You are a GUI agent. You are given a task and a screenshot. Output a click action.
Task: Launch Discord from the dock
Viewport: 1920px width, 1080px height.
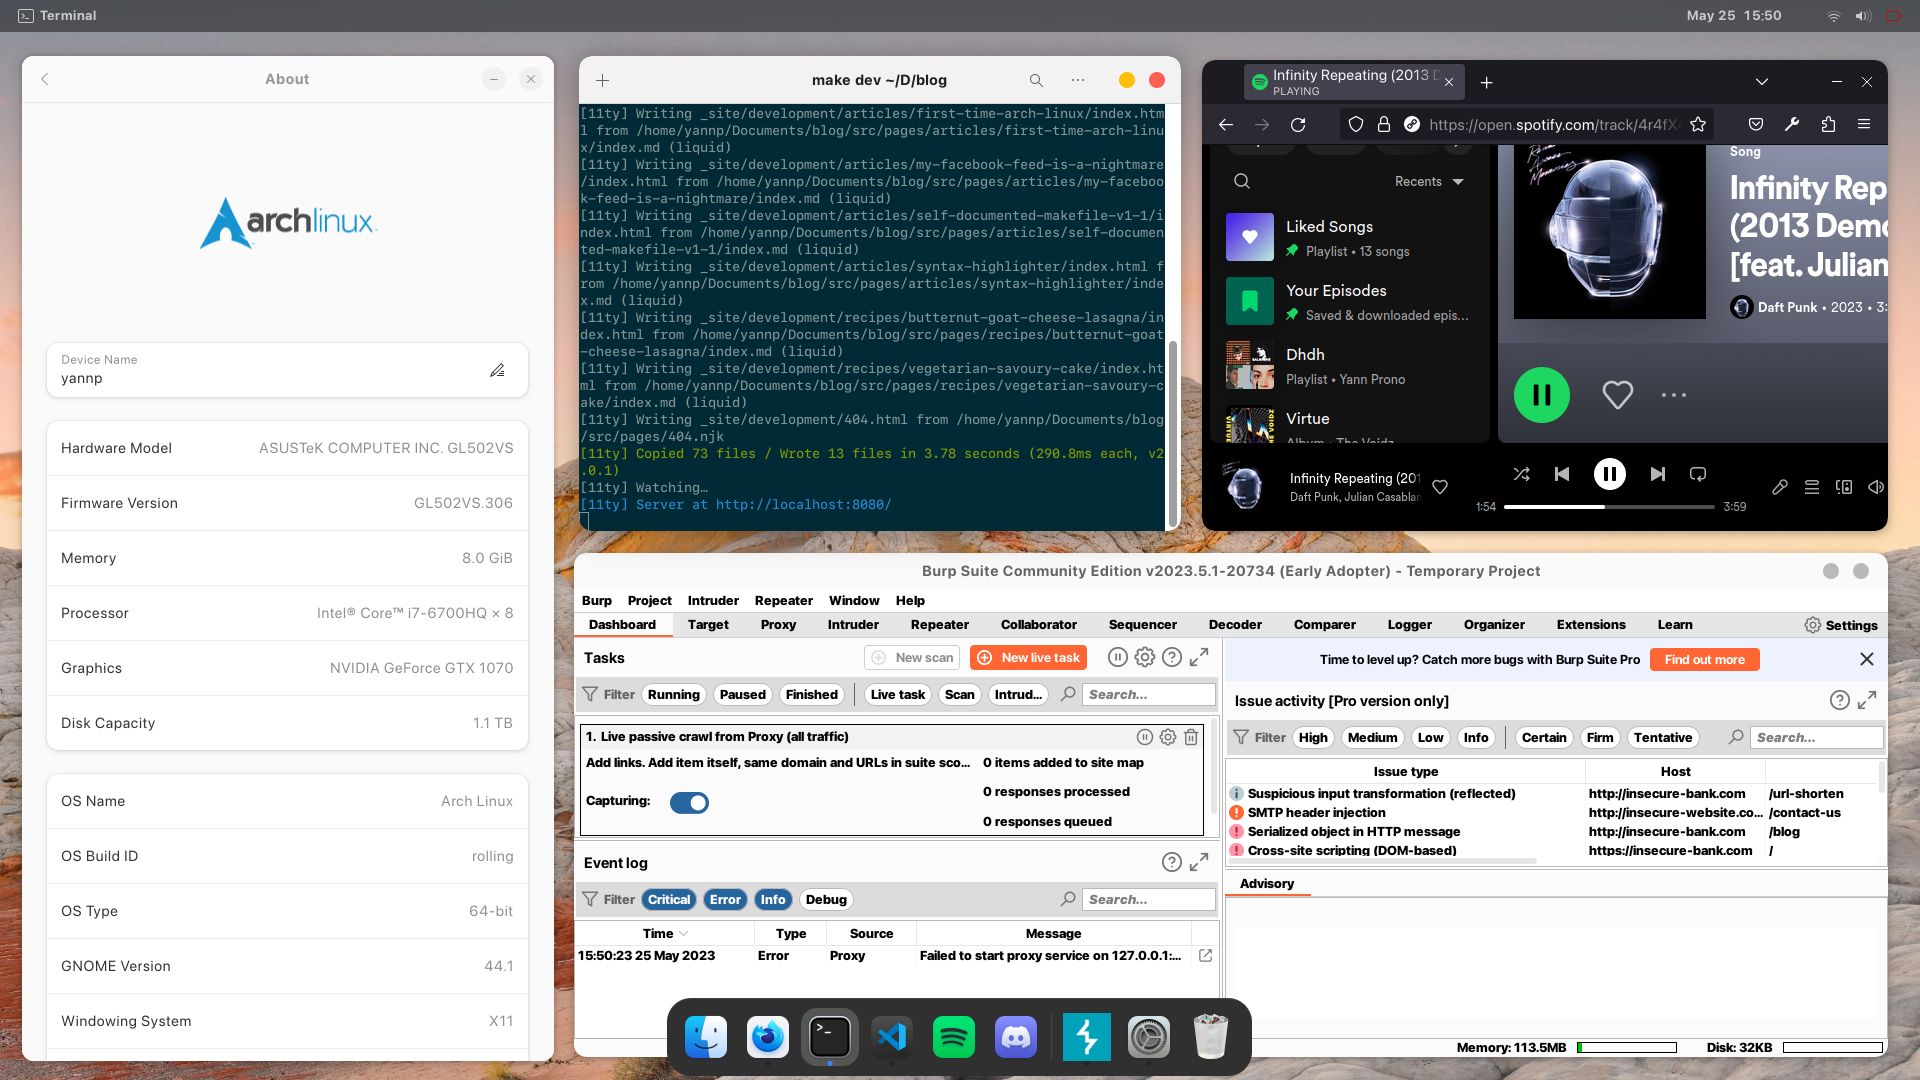point(1016,1037)
